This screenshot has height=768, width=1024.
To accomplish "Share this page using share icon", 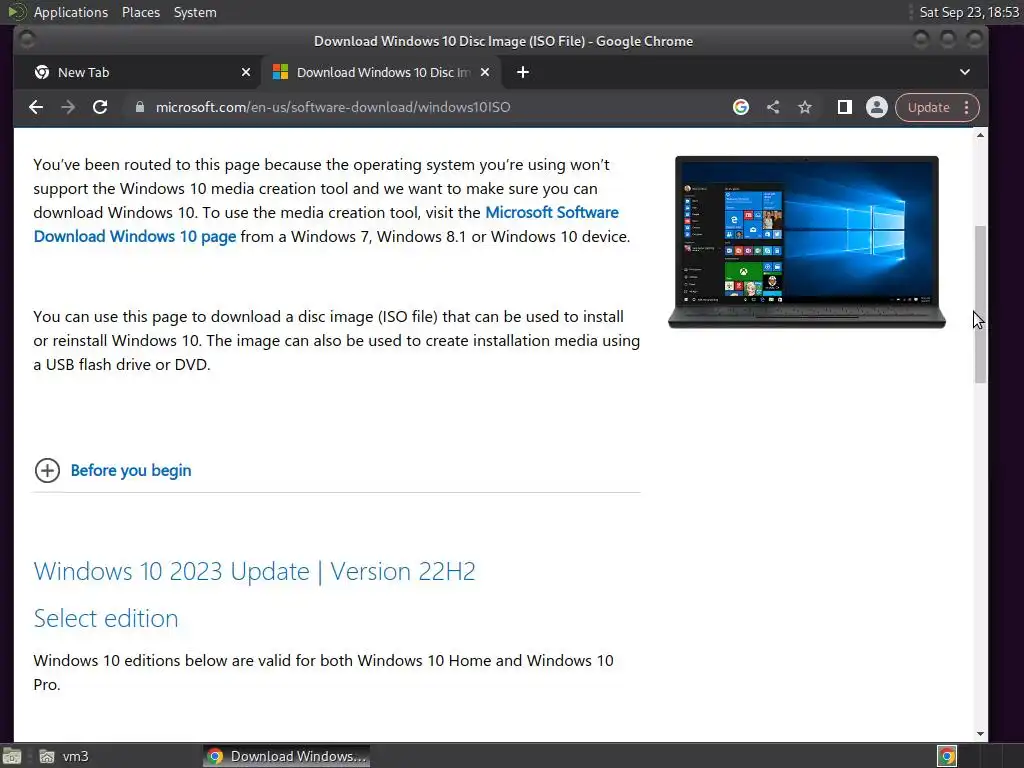I will pos(773,107).
